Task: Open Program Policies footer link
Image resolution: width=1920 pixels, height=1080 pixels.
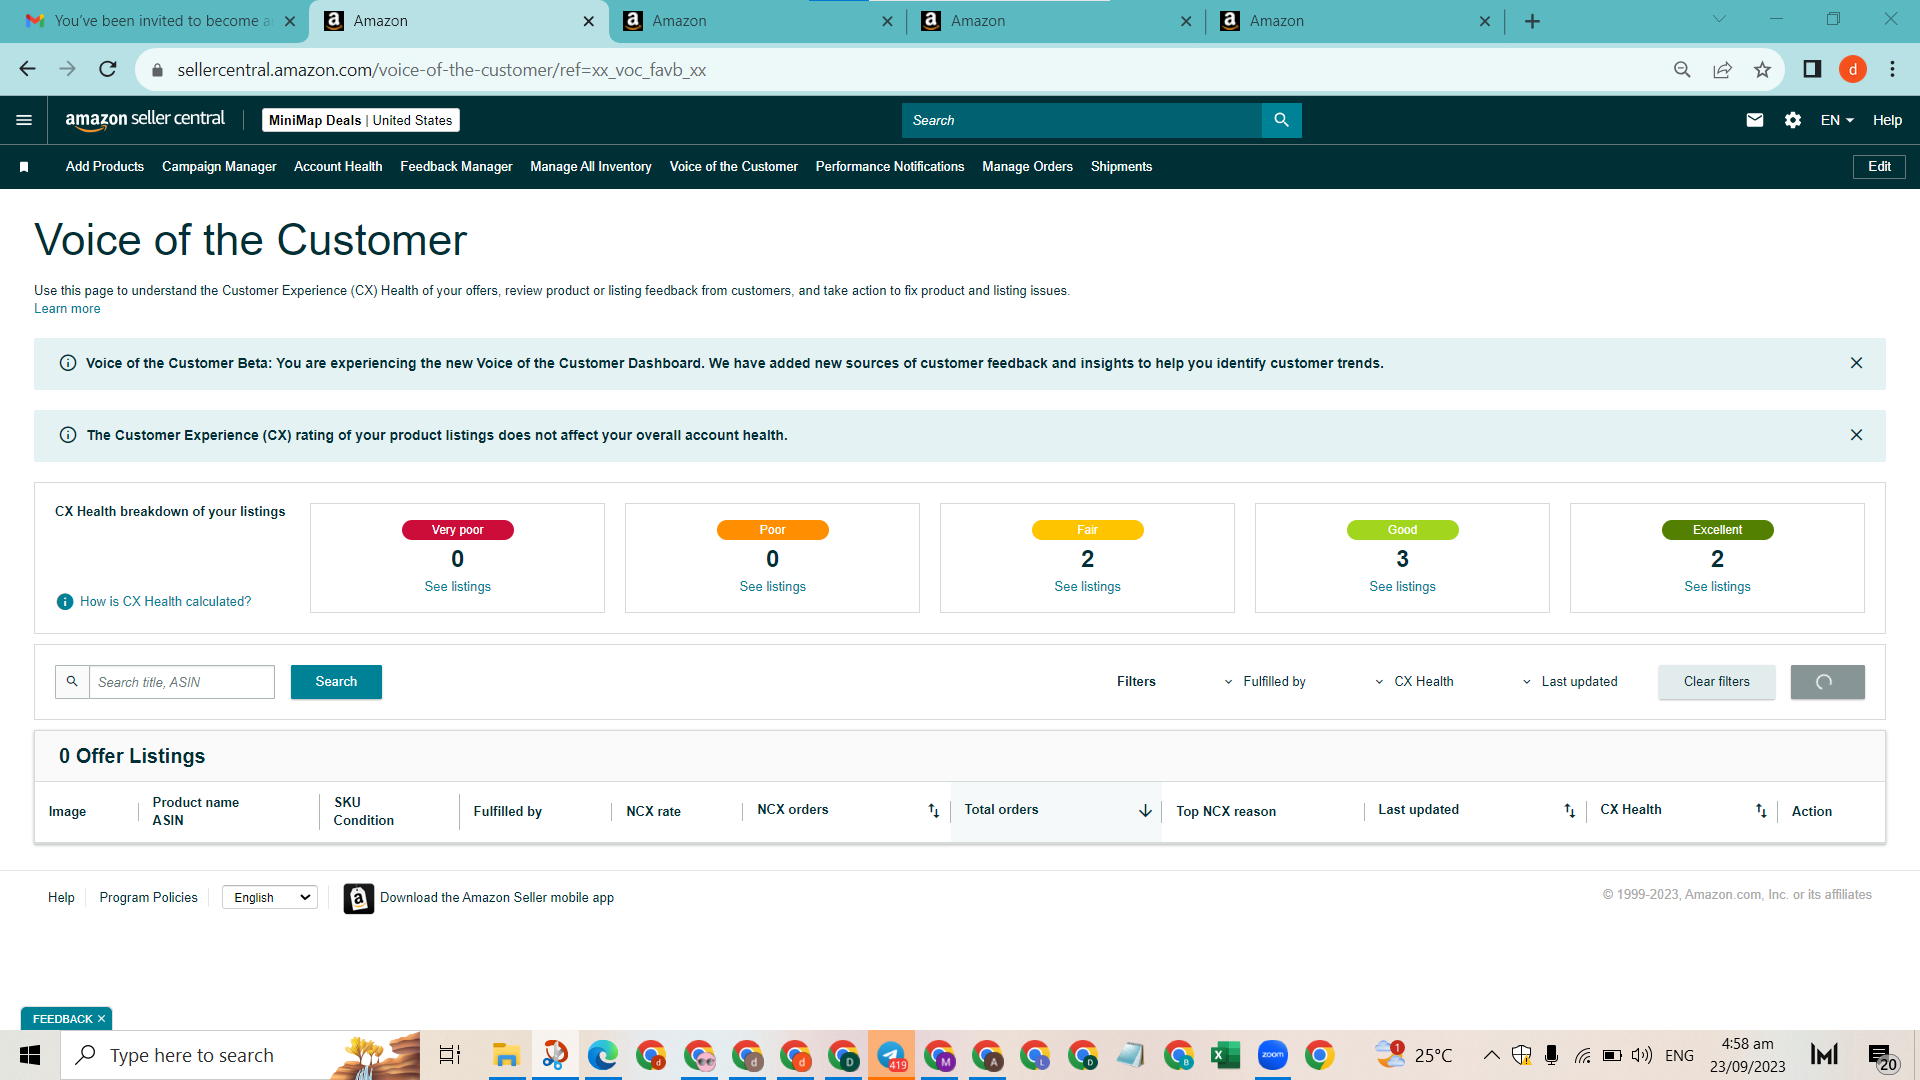Action: 148,898
